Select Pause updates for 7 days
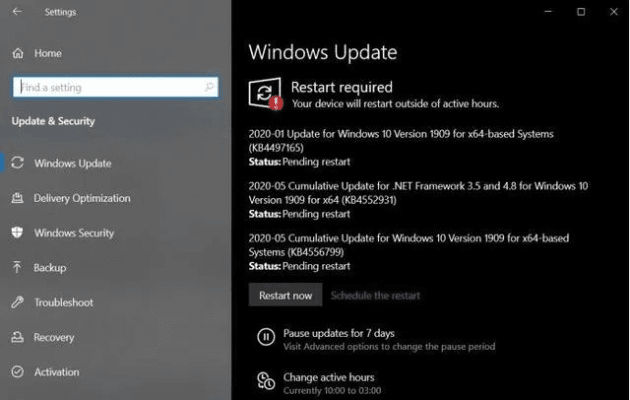630x400 pixels. tap(338, 333)
